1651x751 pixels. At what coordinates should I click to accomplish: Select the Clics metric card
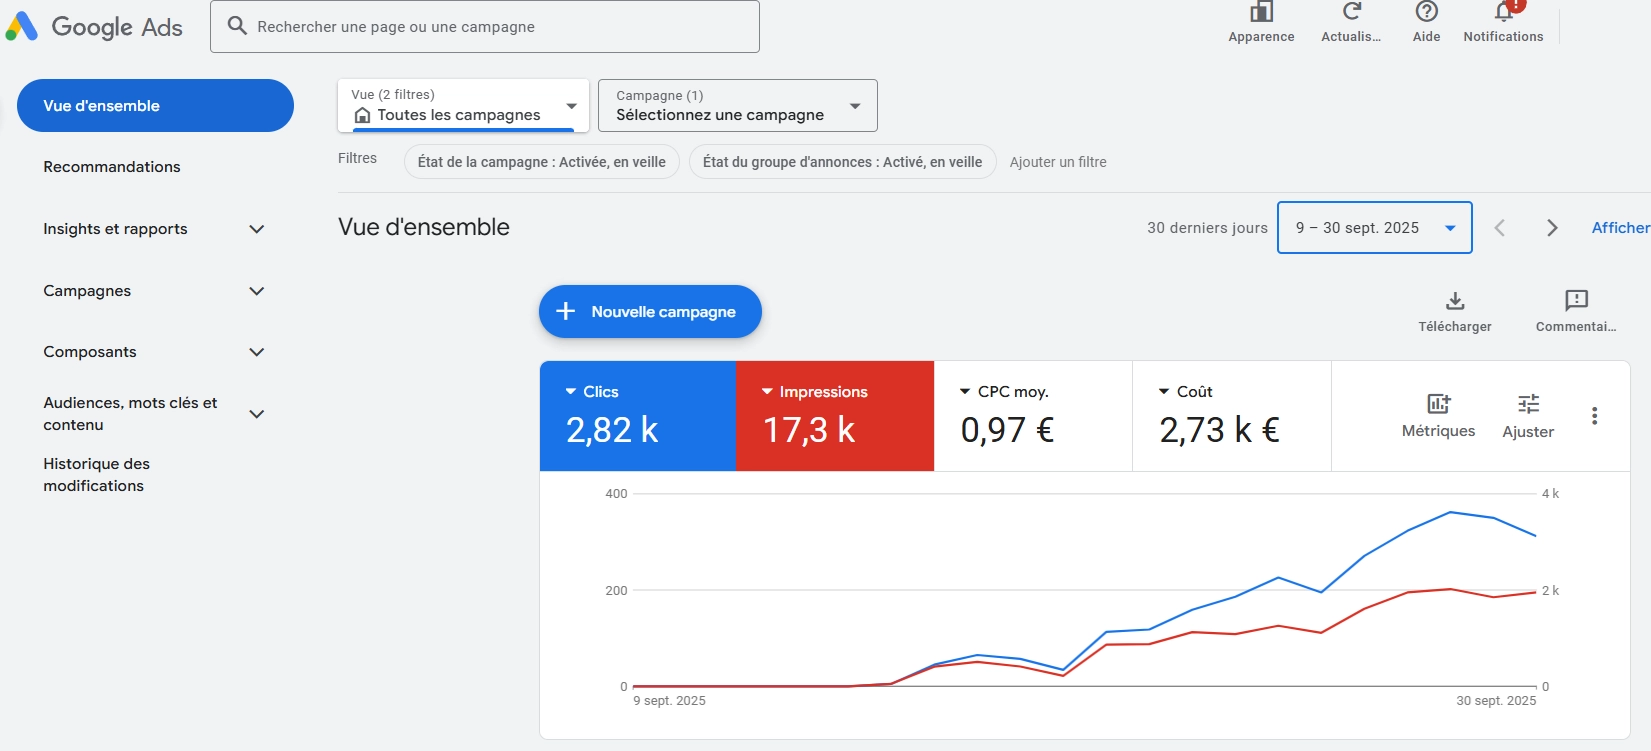pos(637,416)
